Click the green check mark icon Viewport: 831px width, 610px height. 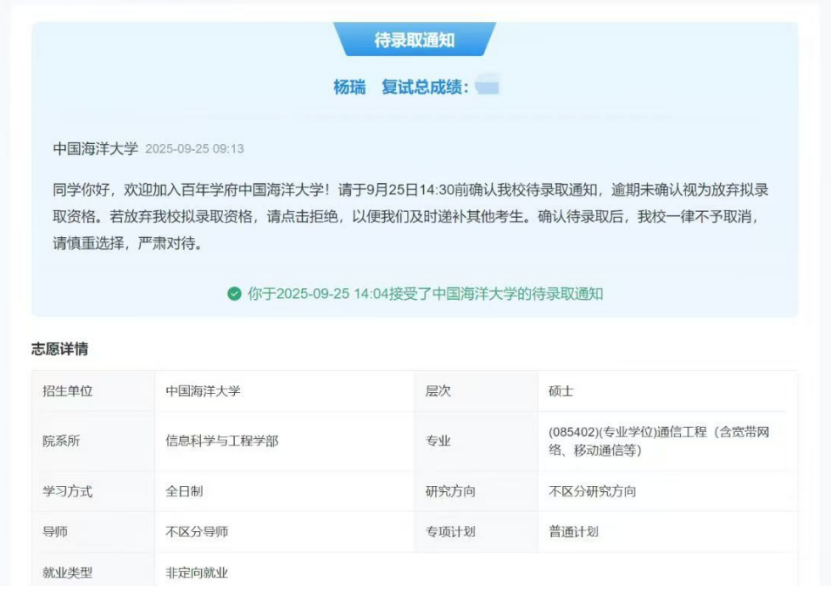[x=234, y=294]
